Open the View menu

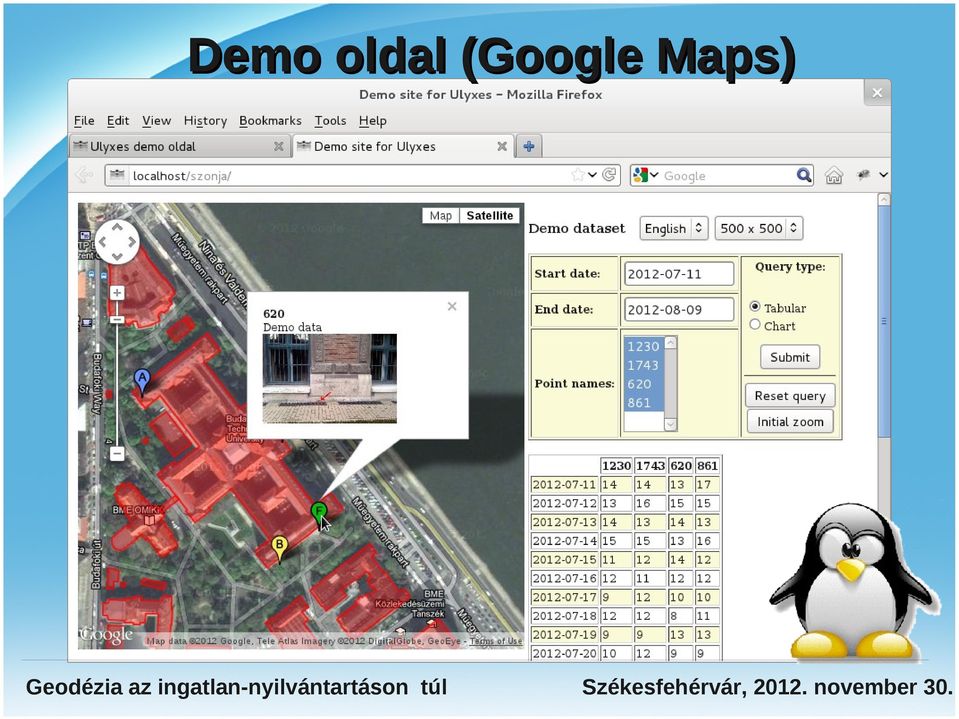pos(157,120)
